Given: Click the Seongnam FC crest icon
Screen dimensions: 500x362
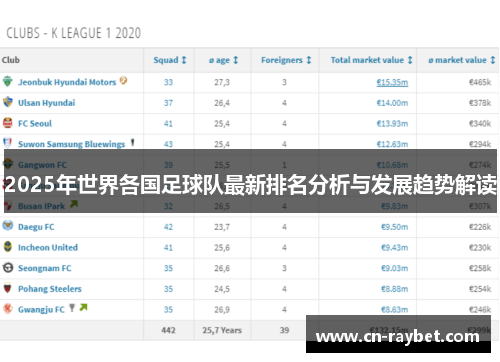Looking at the screenshot, I should pyautogui.click(x=8, y=267).
